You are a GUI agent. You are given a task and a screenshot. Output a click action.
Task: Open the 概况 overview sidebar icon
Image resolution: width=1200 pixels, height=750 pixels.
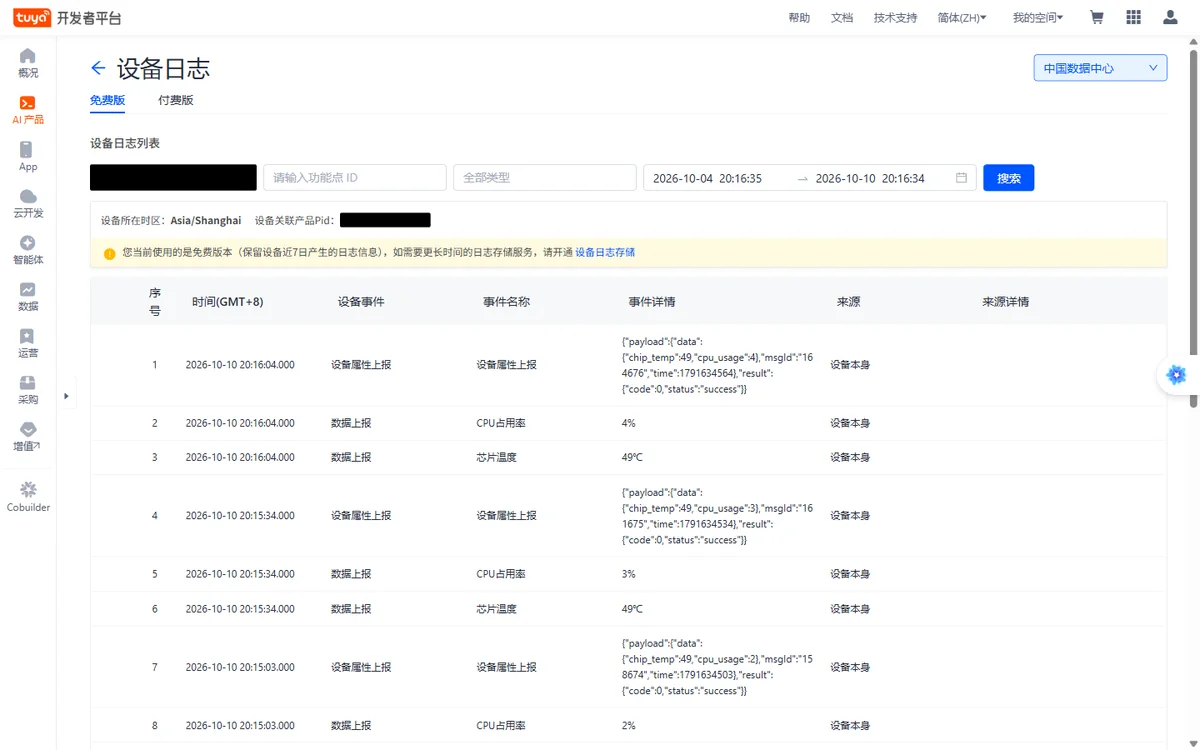[x=28, y=63]
